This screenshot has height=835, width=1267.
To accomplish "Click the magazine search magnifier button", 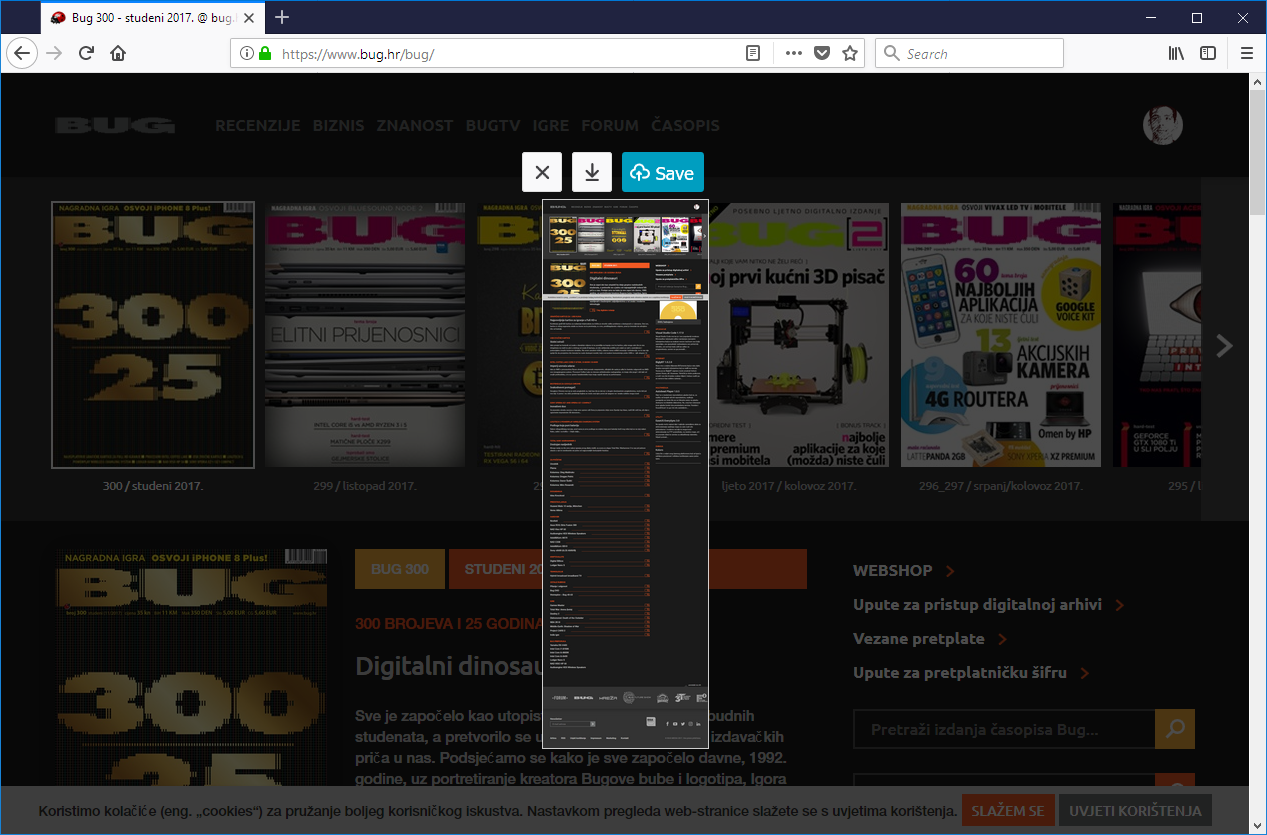I will (x=1175, y=729).
